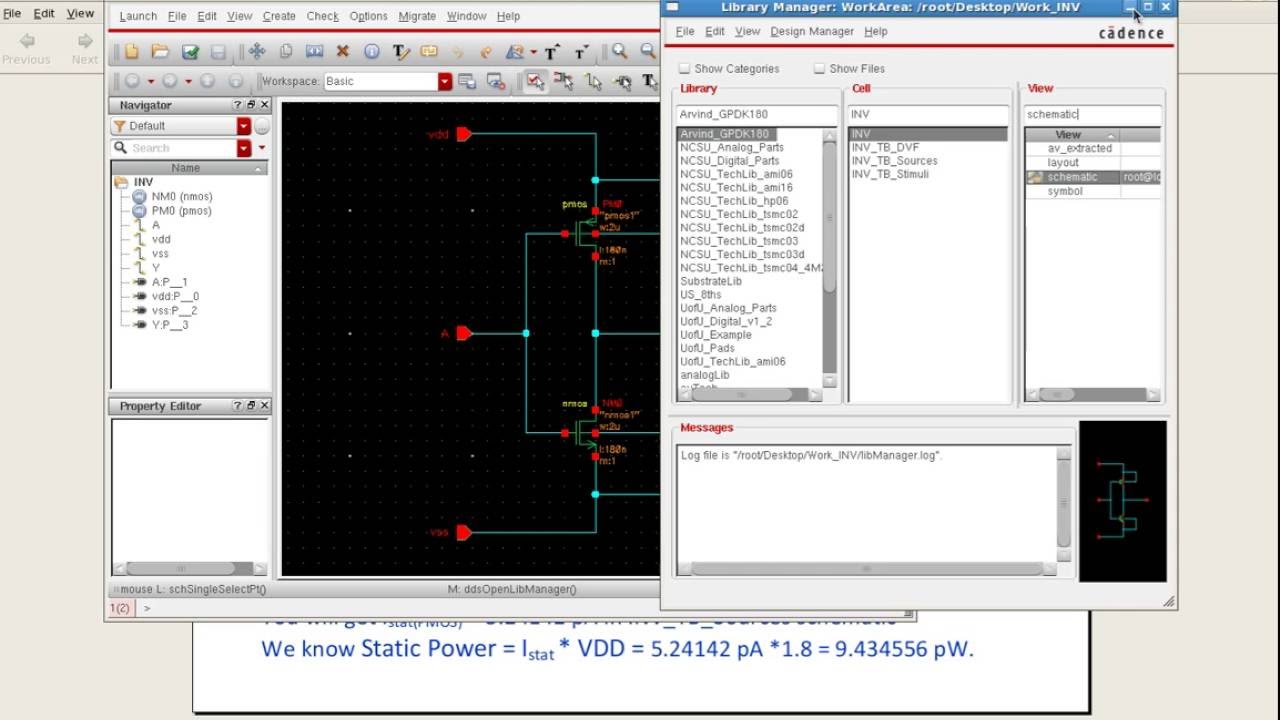Click the Navigator panel help question icon
Screen dimensions: 1280x720
point(238,105)
